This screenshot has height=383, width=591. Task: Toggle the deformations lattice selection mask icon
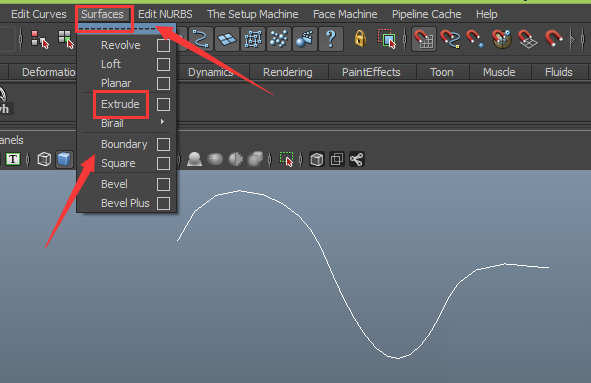253,39
